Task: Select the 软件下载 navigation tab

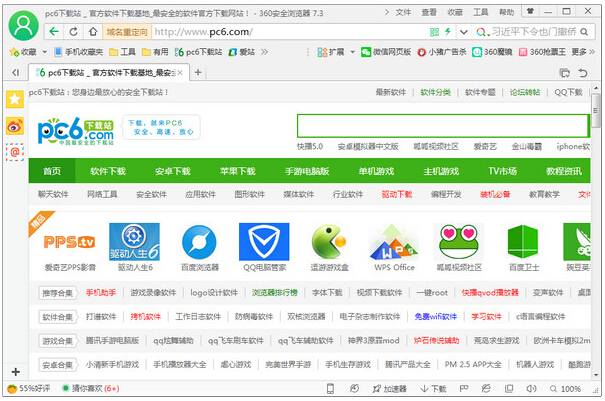Action: pos(108,171)
